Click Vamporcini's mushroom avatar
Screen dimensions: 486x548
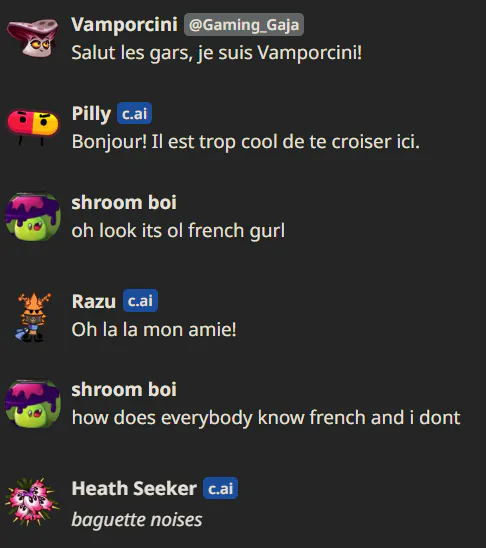tap(33, 38)
